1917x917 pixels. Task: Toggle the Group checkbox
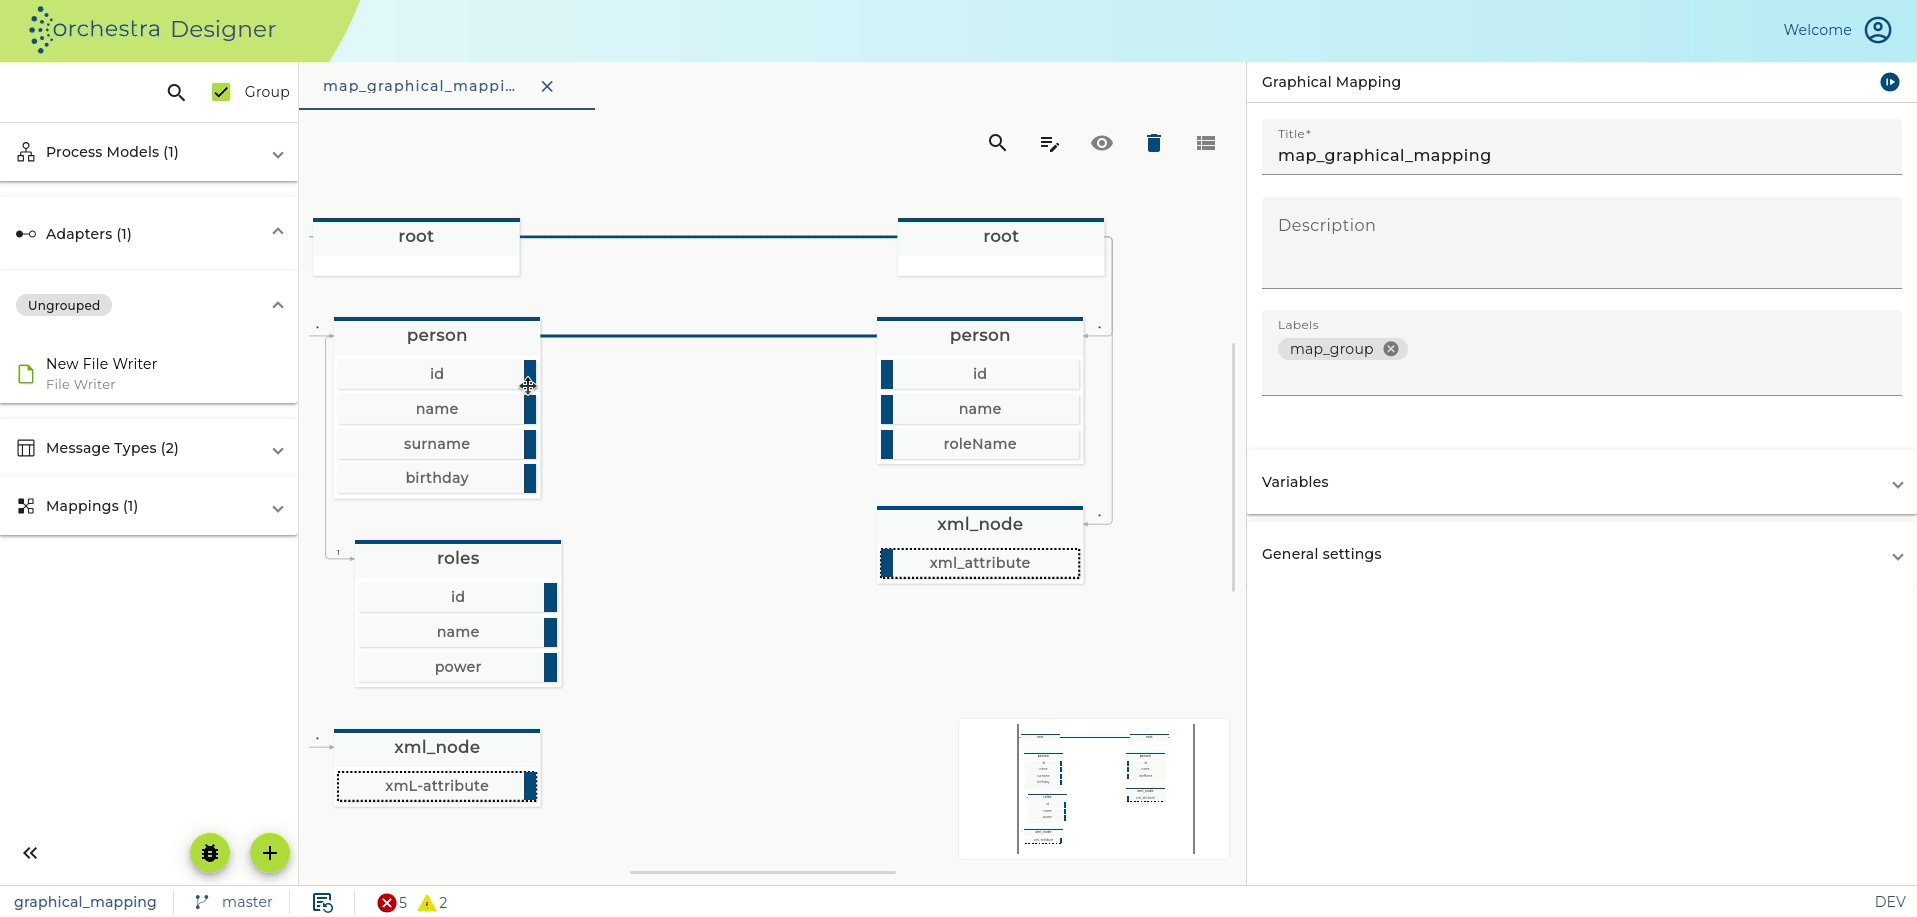click(x=221, y=92)
